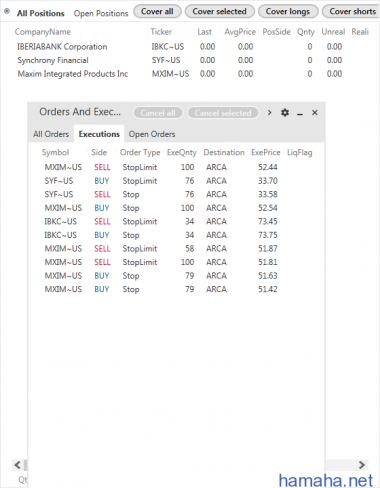
Task: Select MXIM BUY execution at 52.54
Action: point(177,208)
